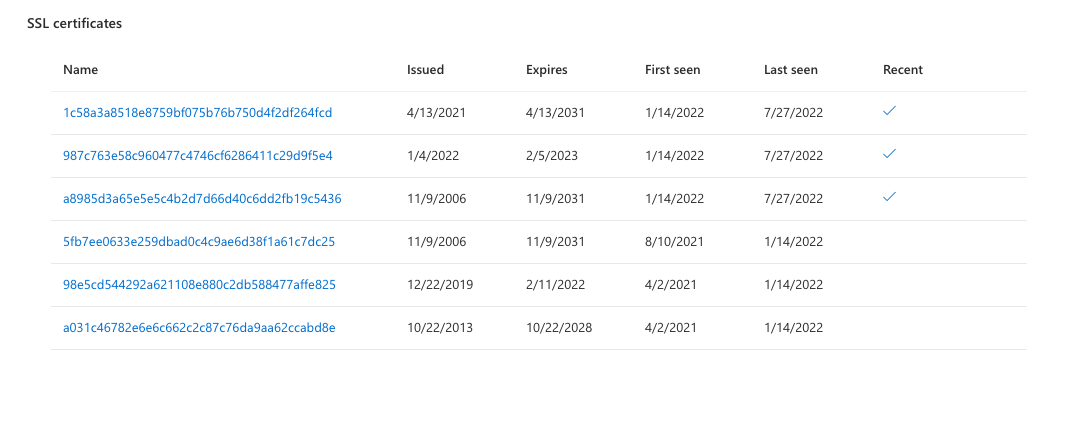Select the 12/22/2019 issued date cell
The image size is (1074, 423).
coord(440,284)
